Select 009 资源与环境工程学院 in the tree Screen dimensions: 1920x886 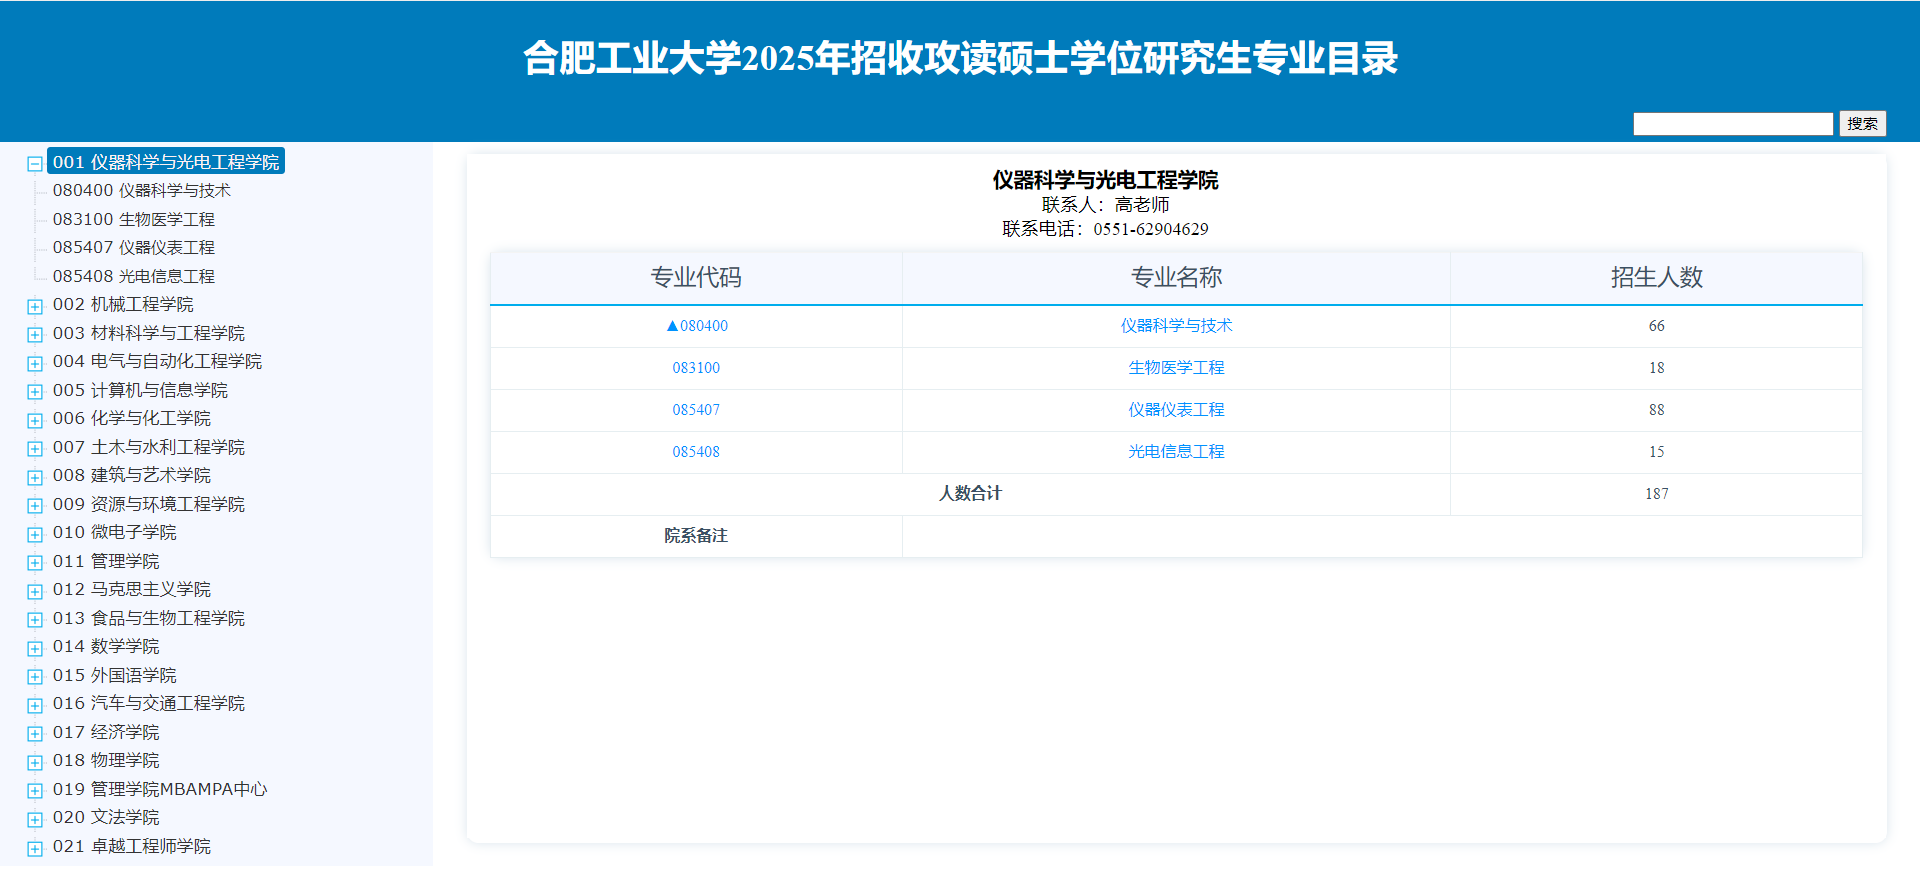149,504
